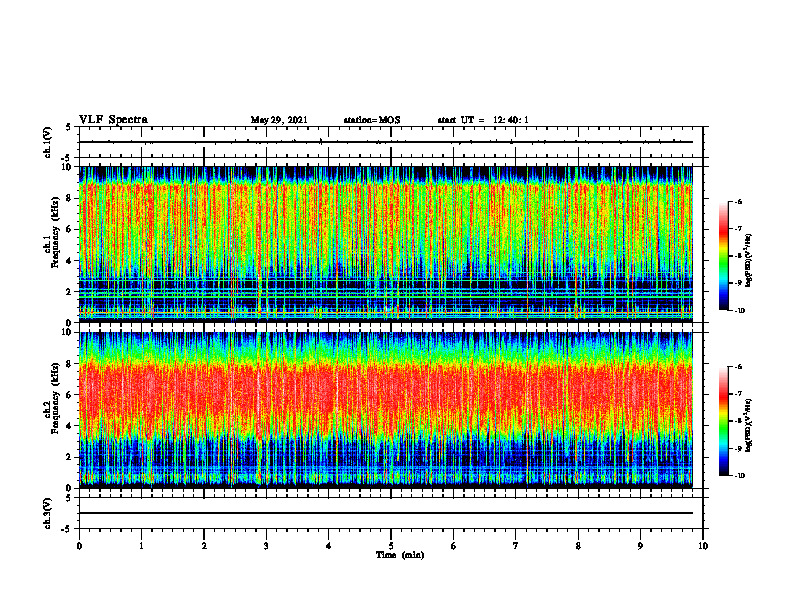Click the '-10' value on ch.2 colorbar
The width and height of the screenshot is (792, 612).
point(739,475)
